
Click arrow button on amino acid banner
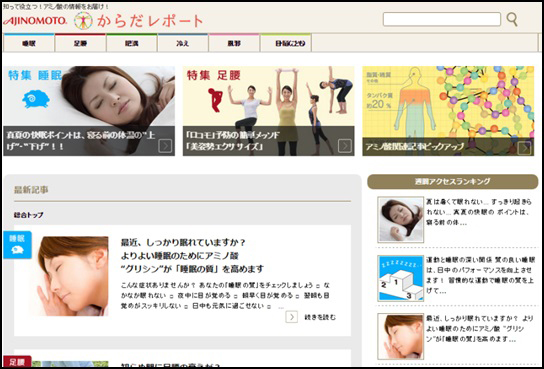(524, 148)
